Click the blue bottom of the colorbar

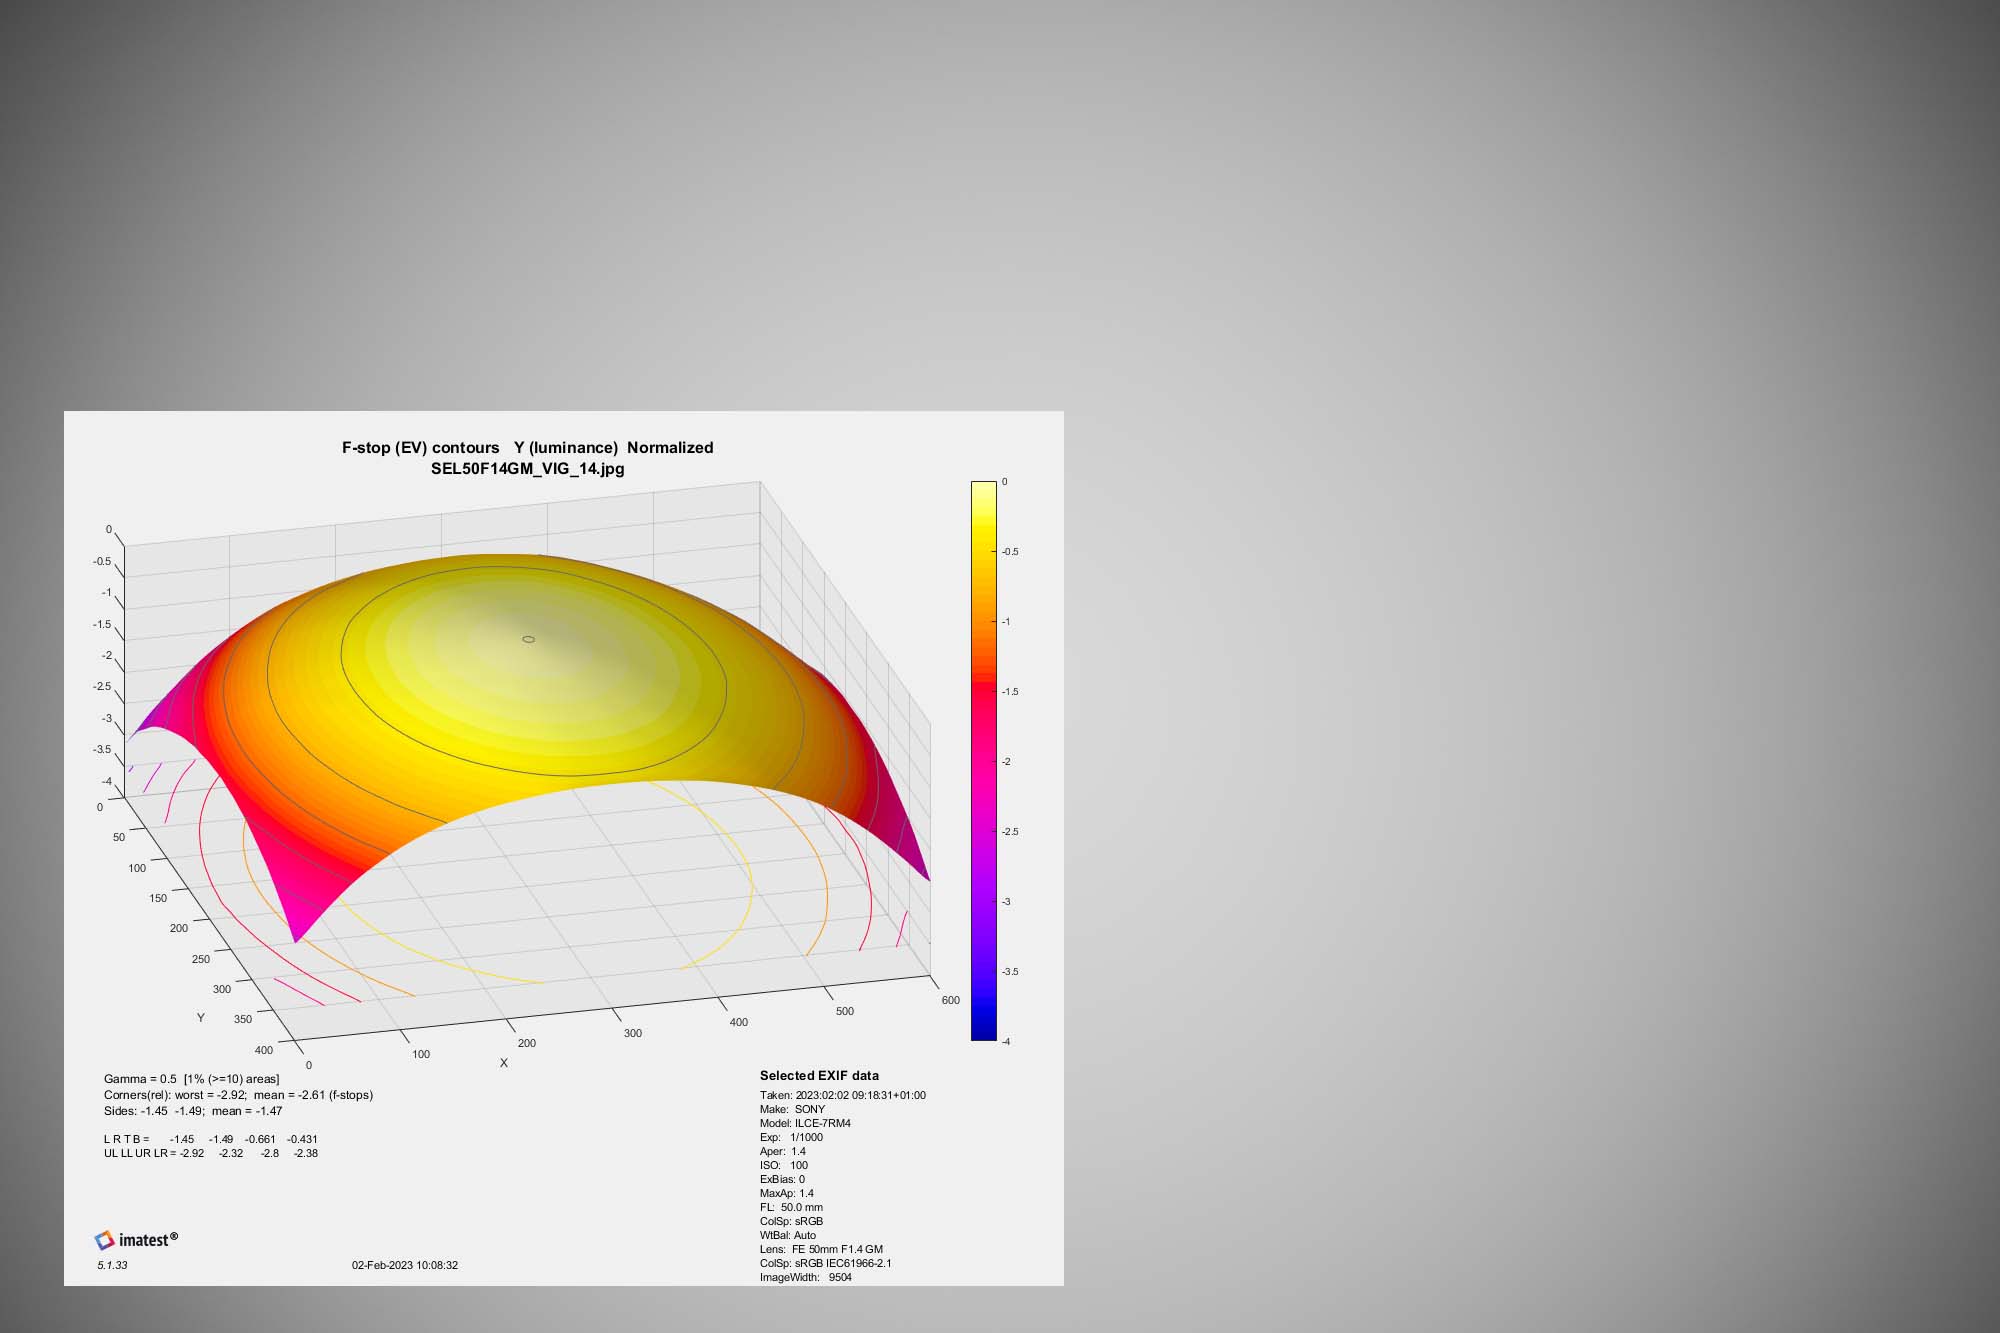click(983, 1030)
